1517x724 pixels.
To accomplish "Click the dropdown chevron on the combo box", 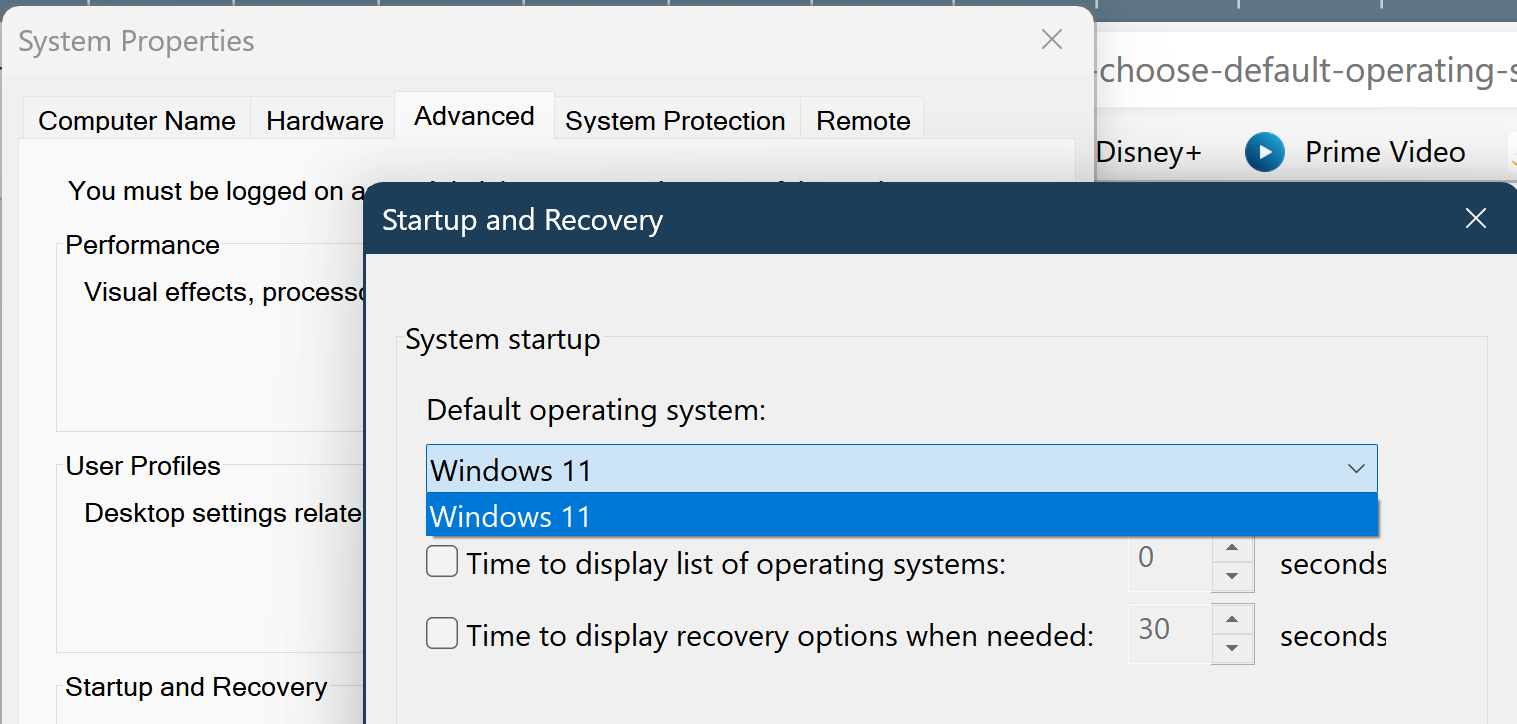I will [1357, 468].
